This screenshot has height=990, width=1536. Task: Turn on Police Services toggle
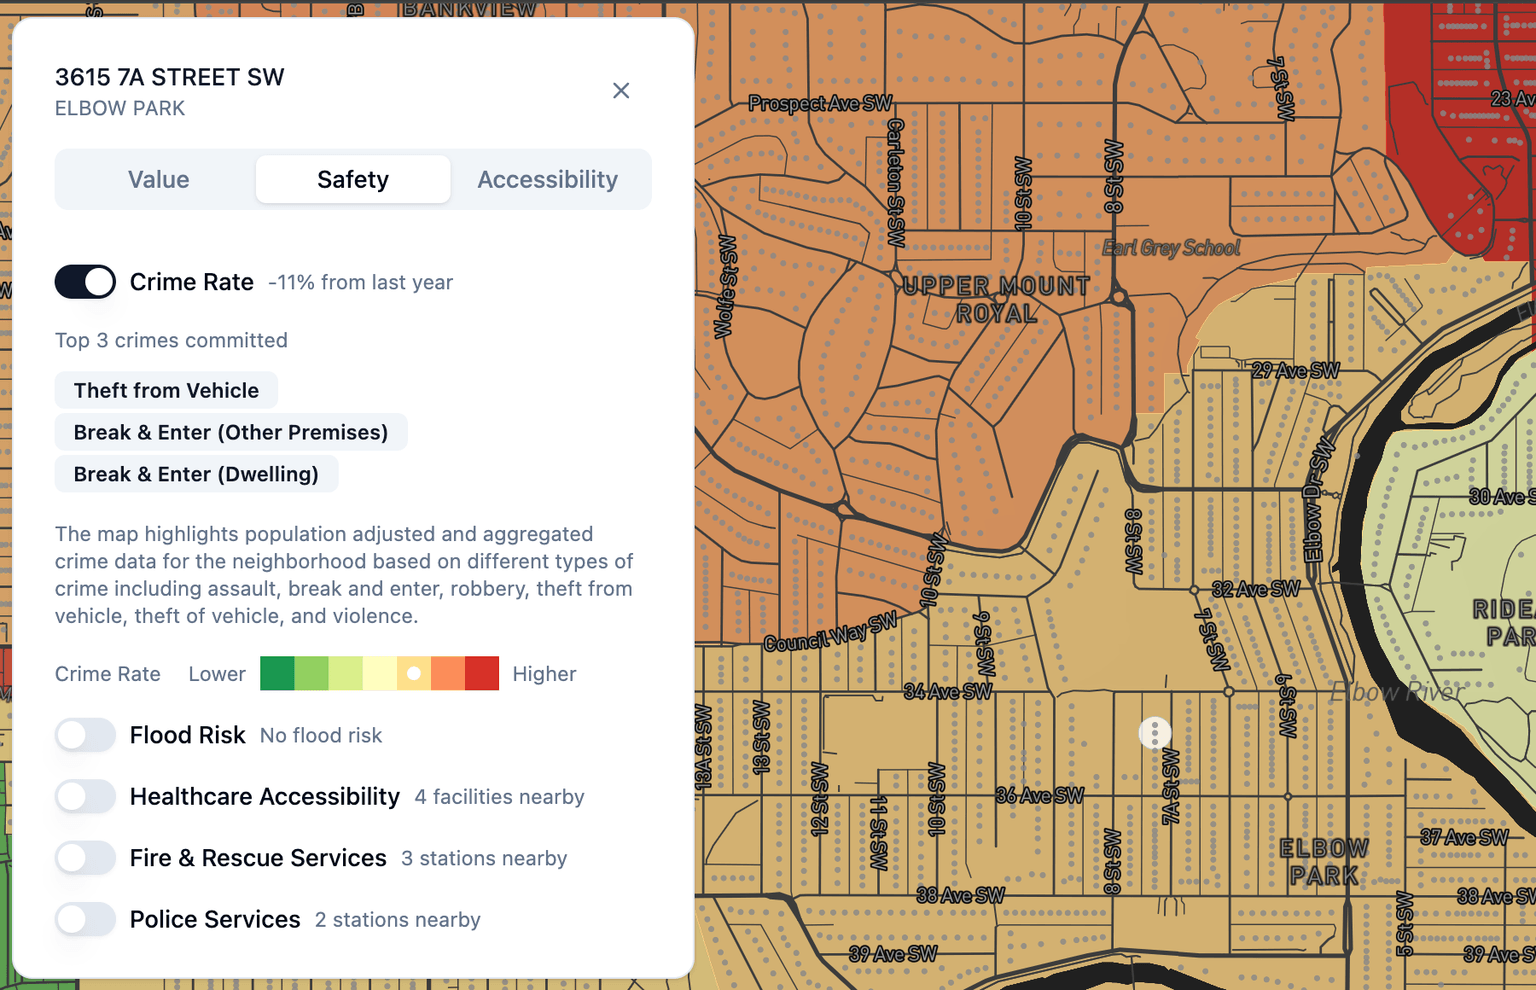(85, 919)
